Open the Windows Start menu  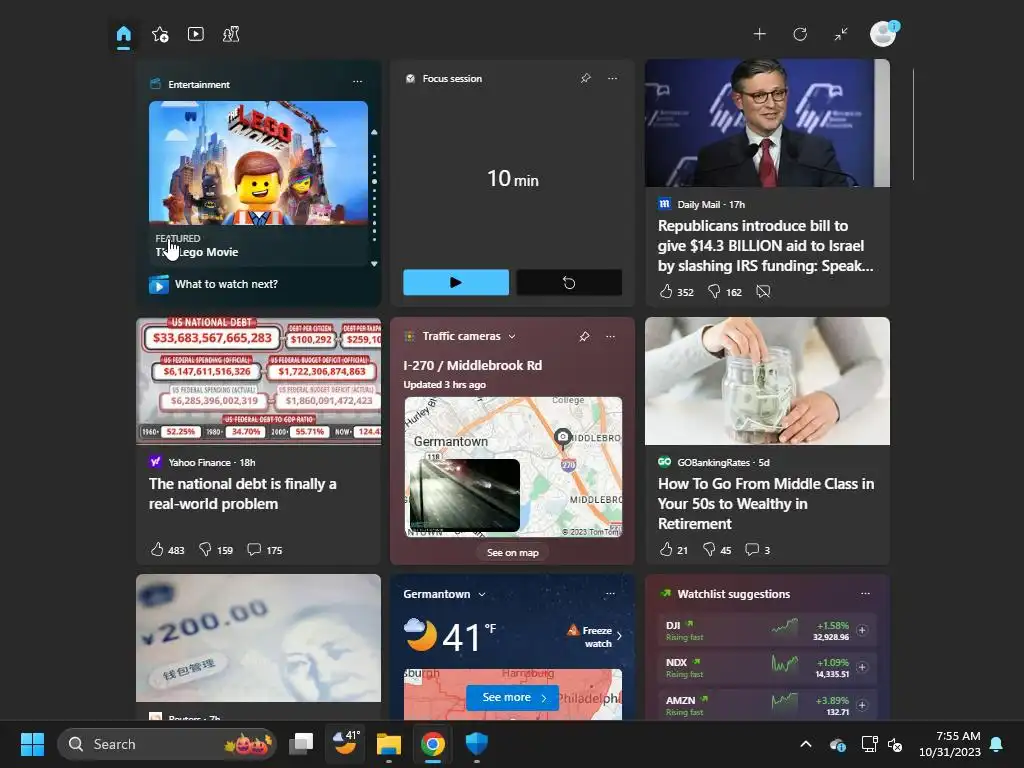[32, 744]
